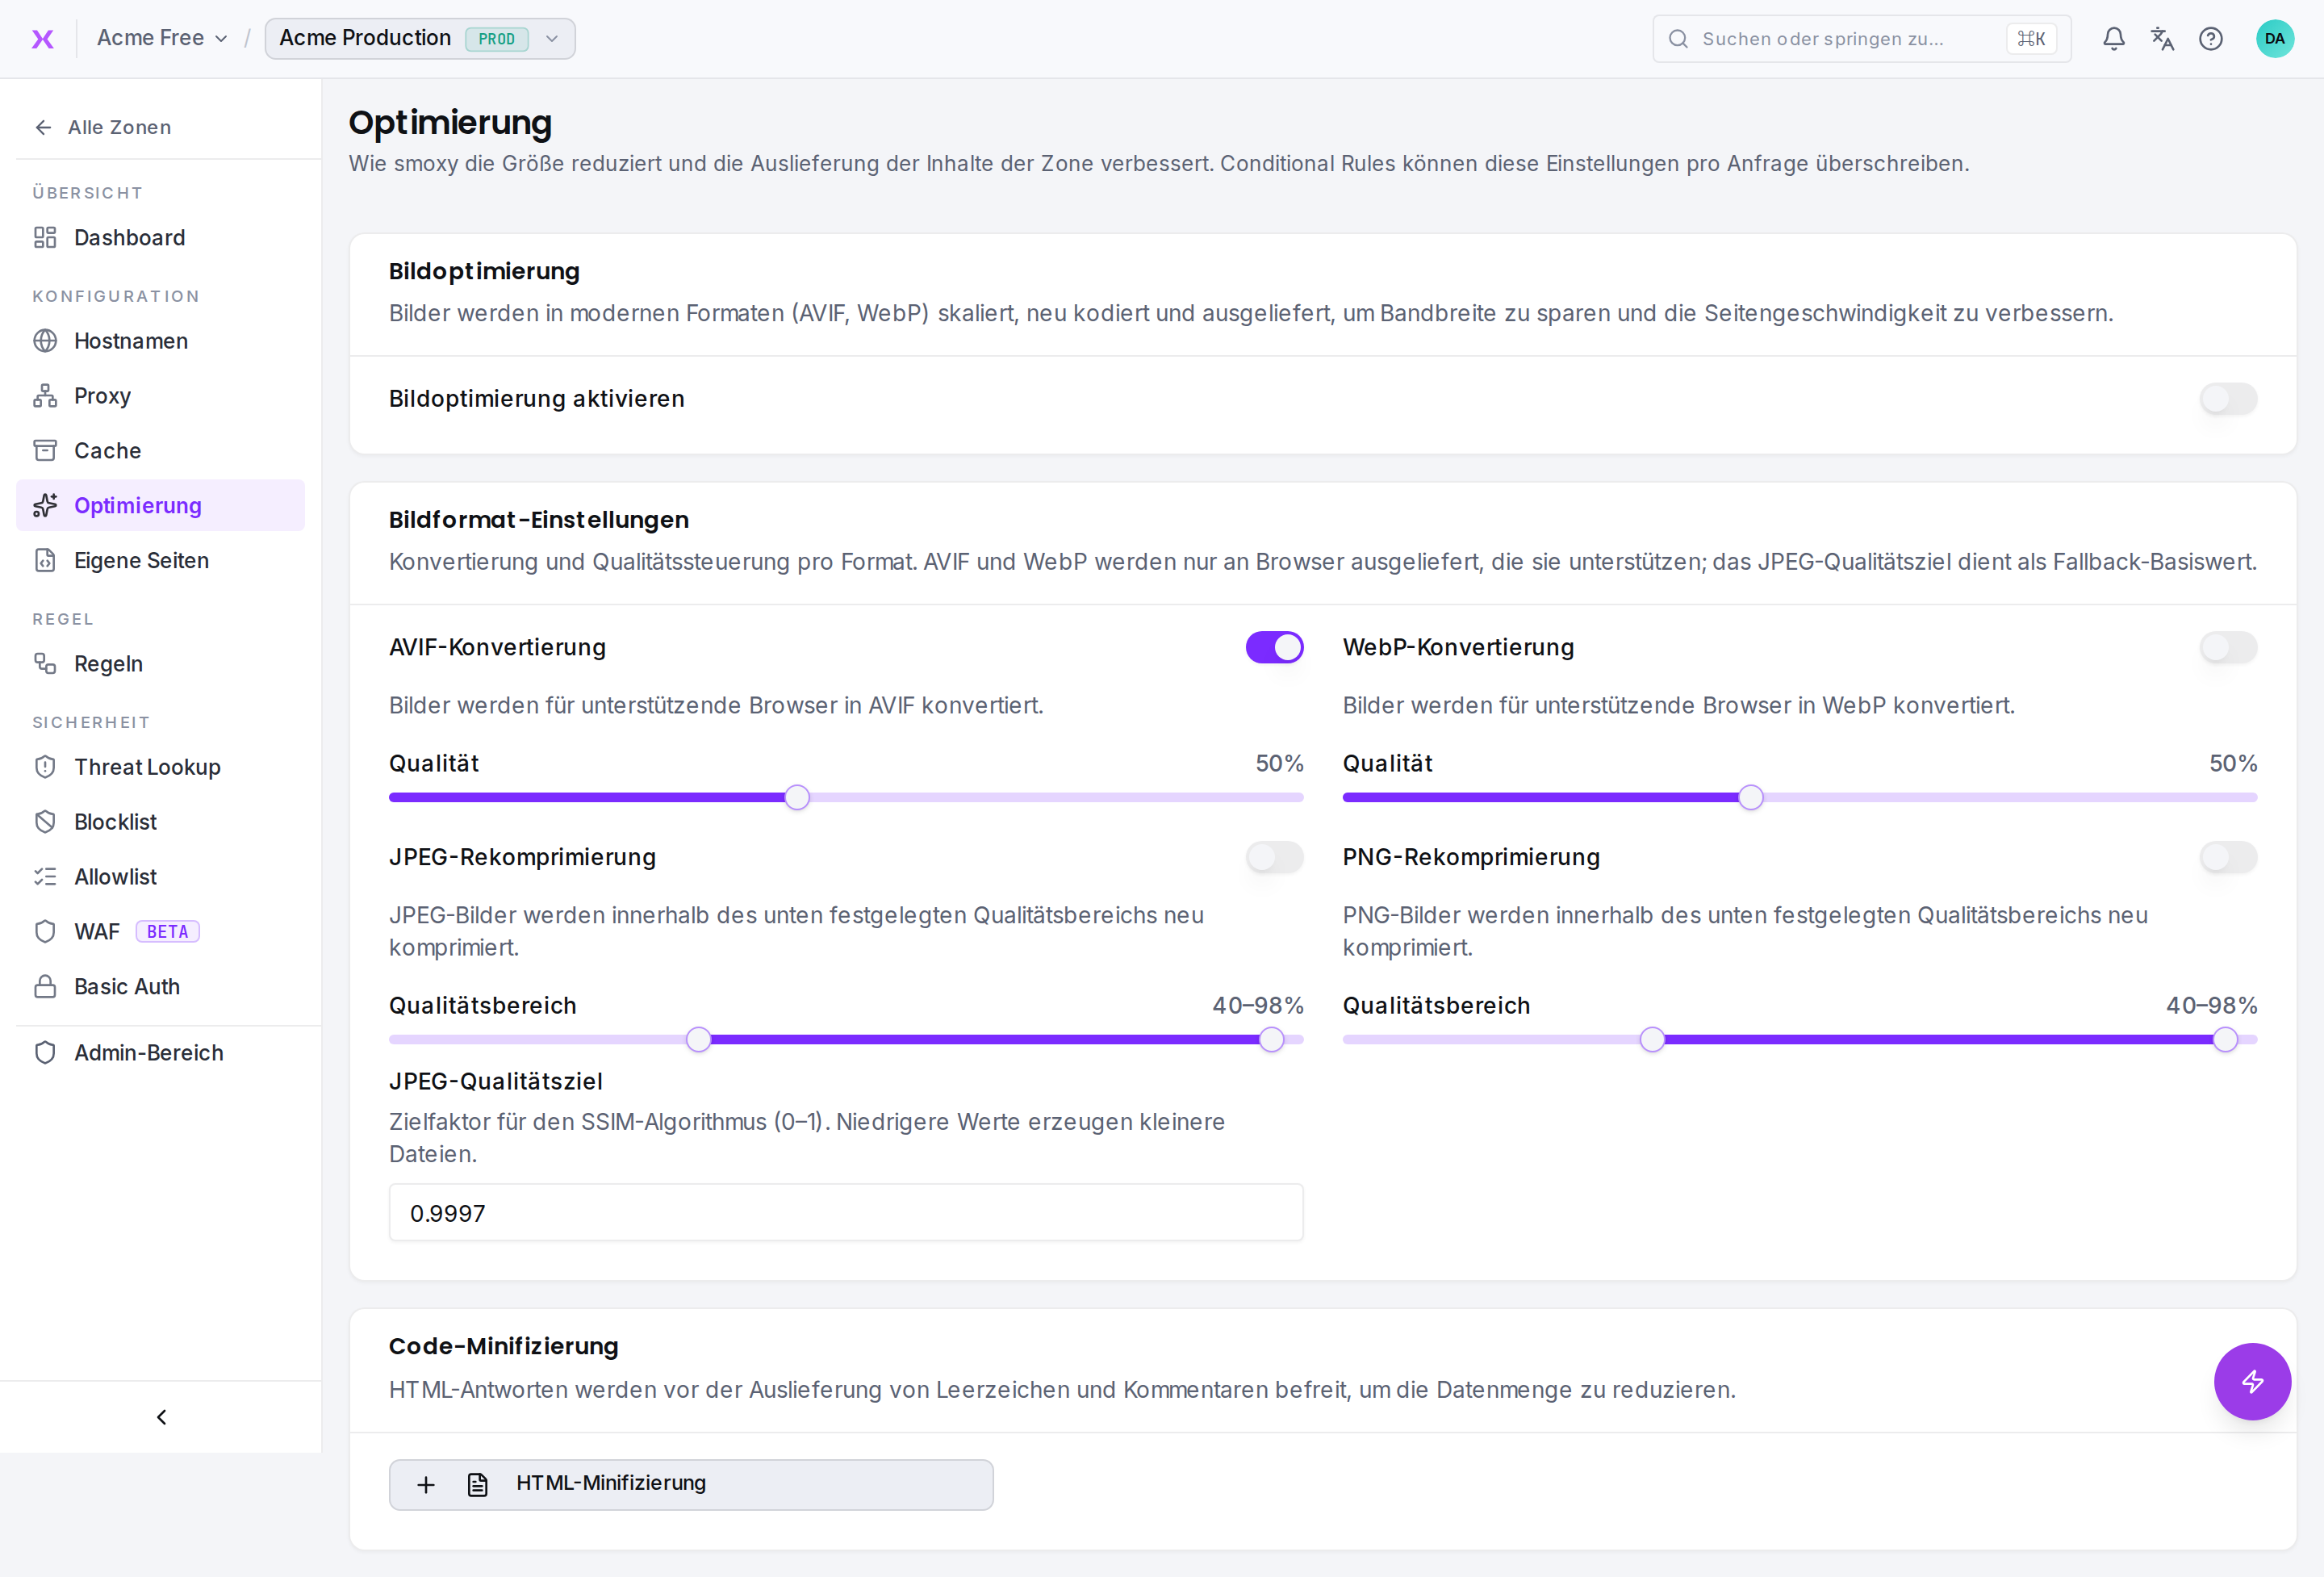
Task: Open the Acme Production zone dropdown
Action: coord(420,39)
